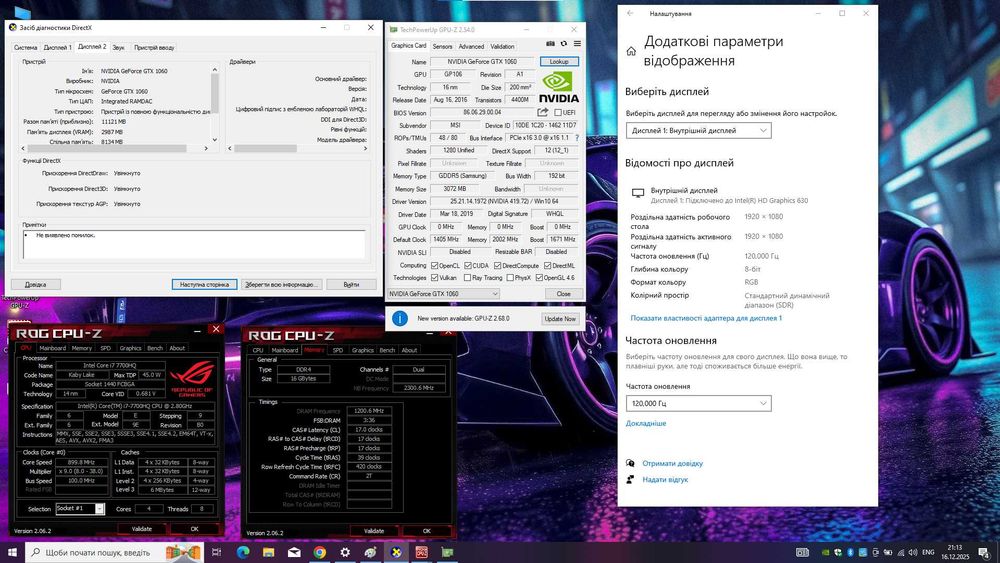This screenshot has height=563, width=1000.
Task: Click Close button in GPU-Z
Action: pos(563,294)
